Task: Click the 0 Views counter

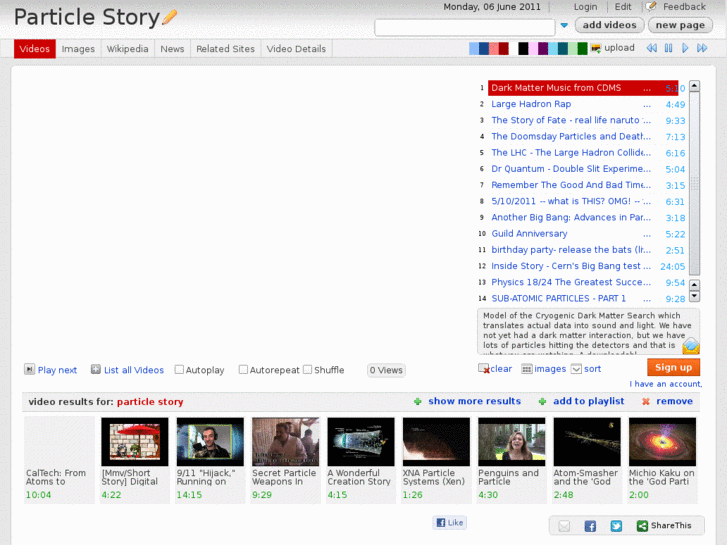Action: tap(386, 370)
